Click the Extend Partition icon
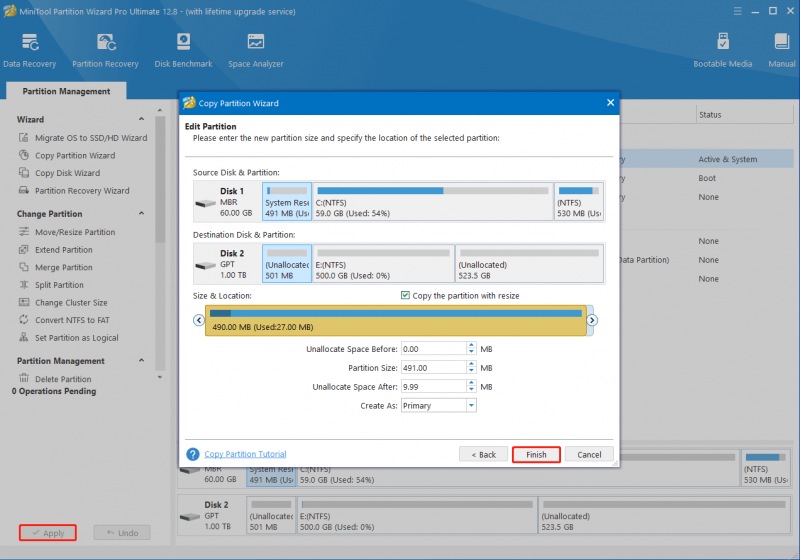This screenshot has height=560, width=800. (x=23, y=249)
